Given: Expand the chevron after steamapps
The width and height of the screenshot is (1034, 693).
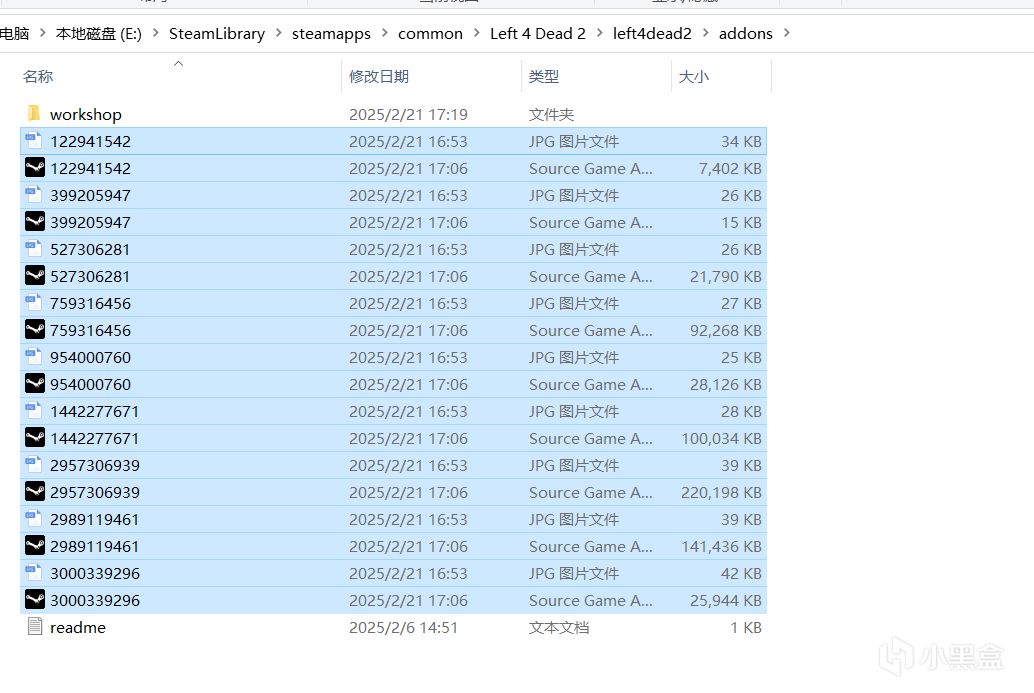Looking at the screenshot, I should [384, 33].
